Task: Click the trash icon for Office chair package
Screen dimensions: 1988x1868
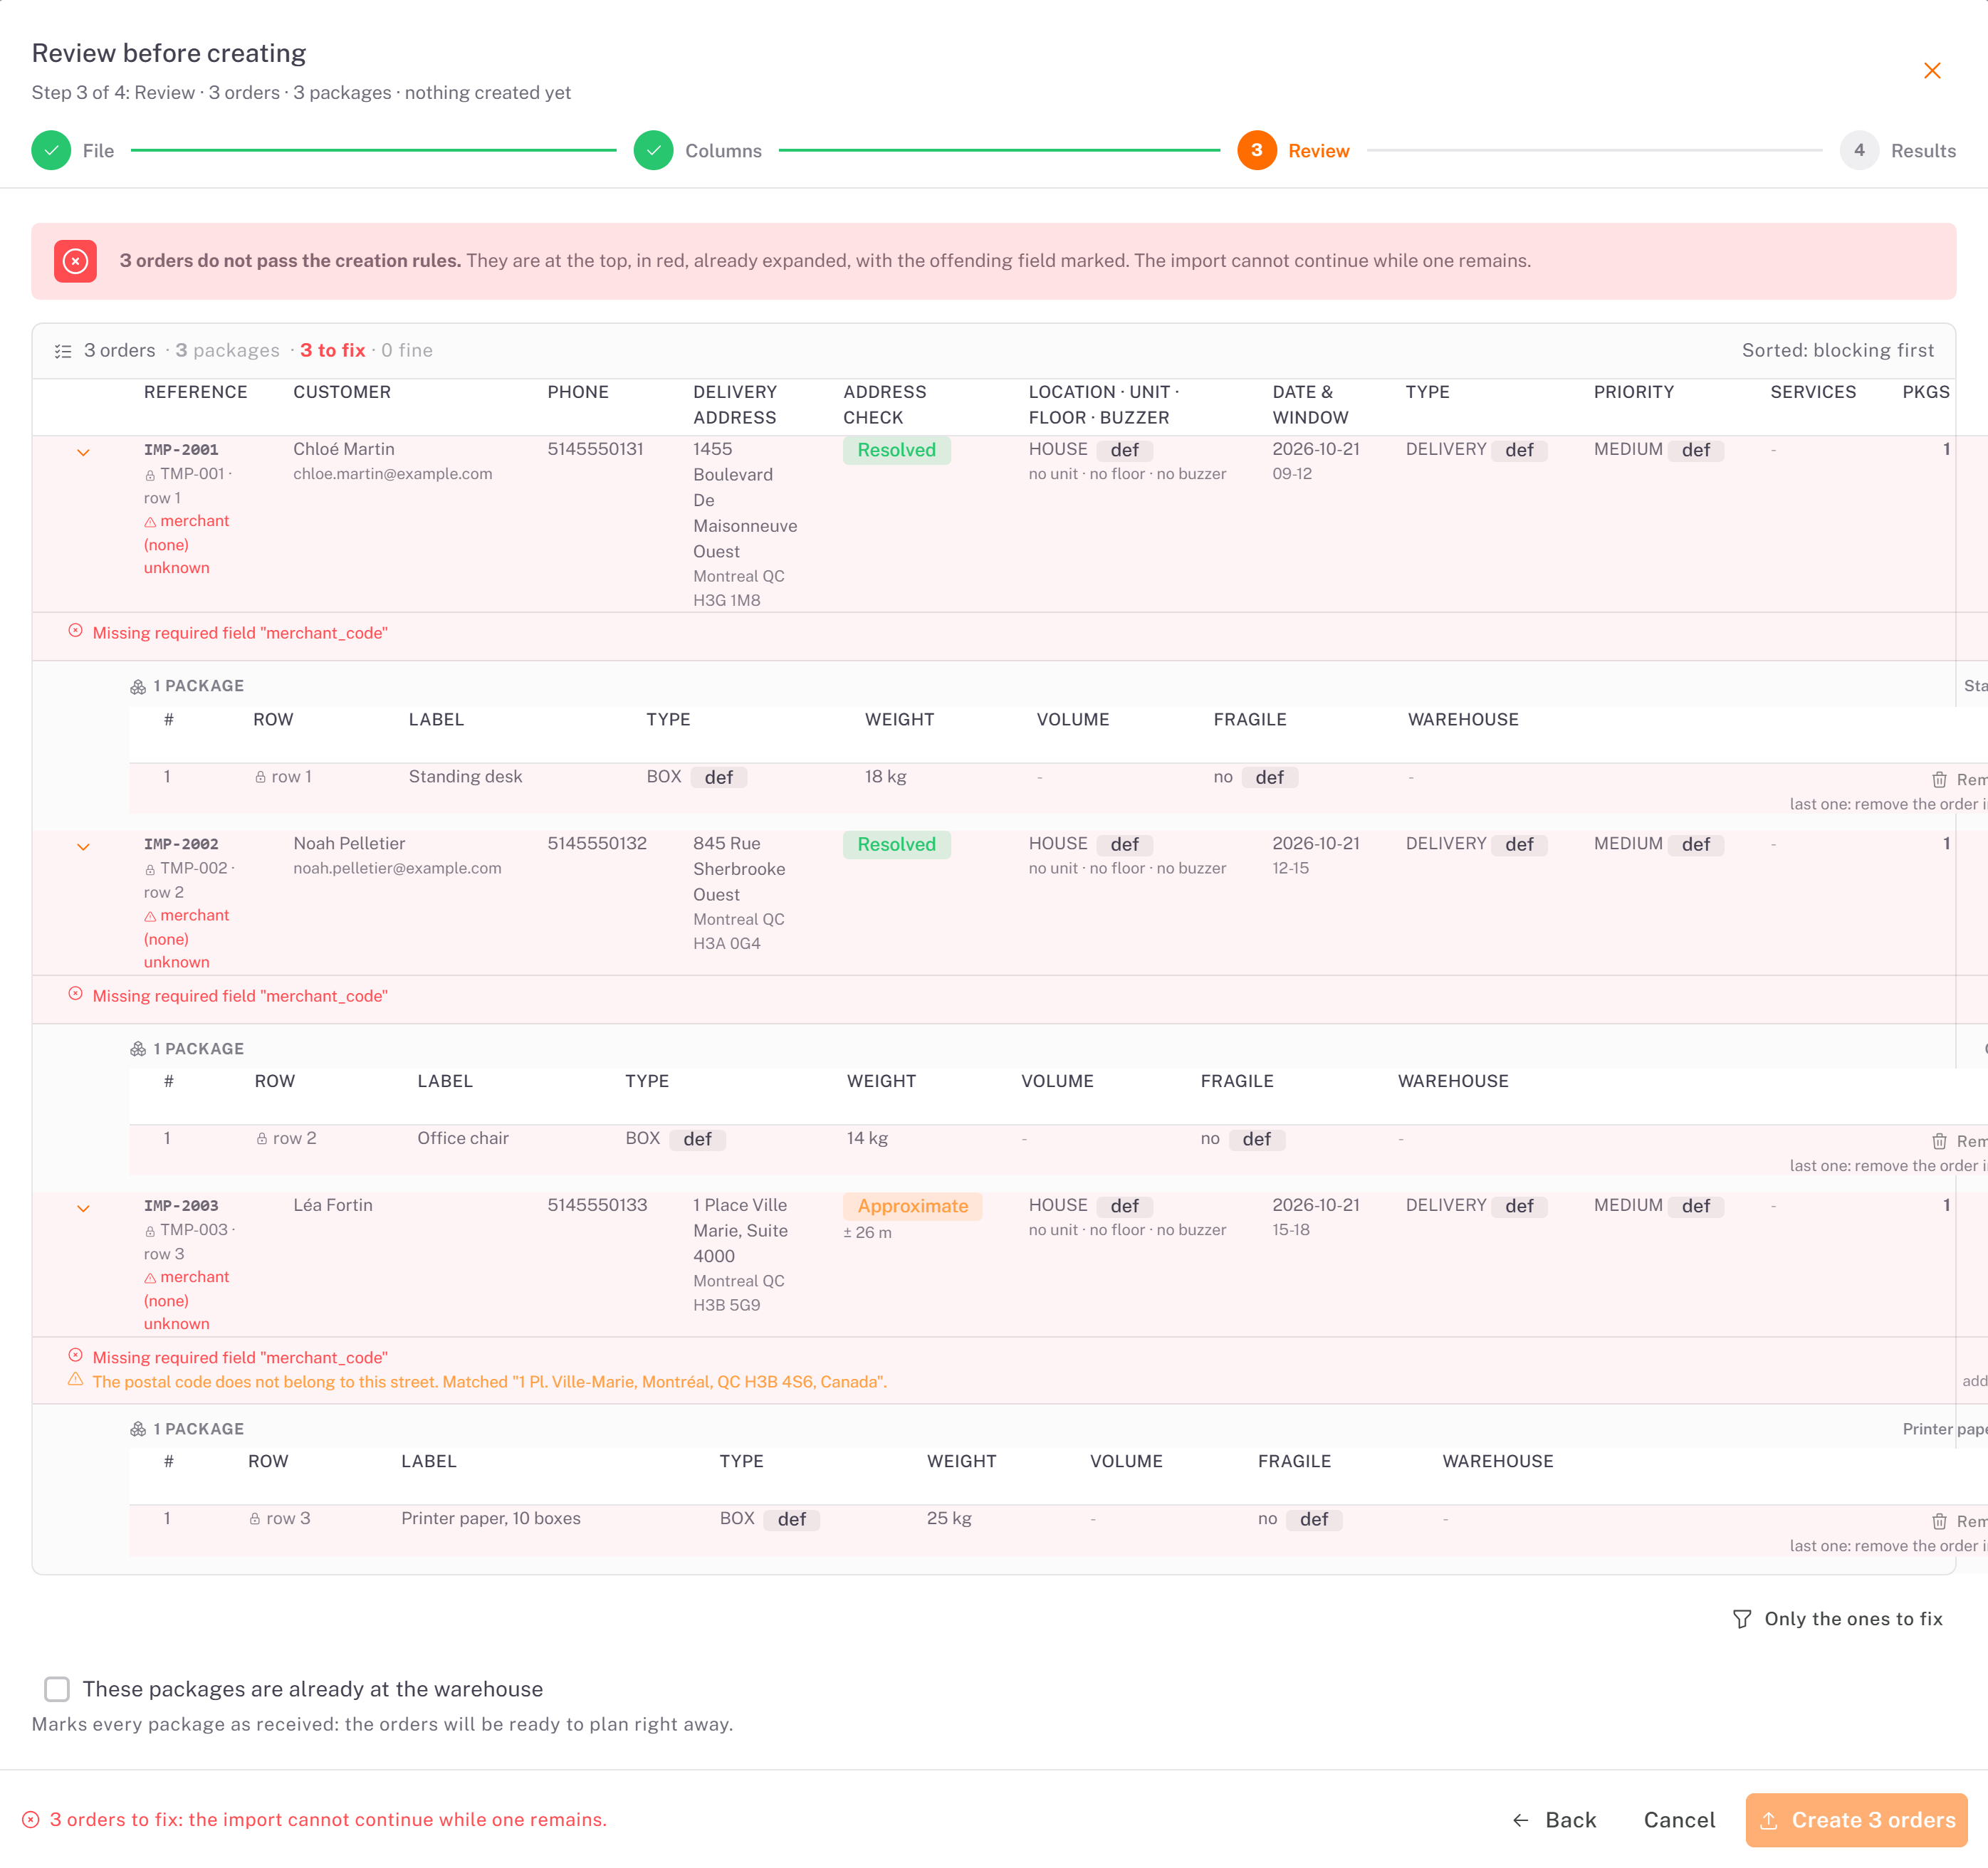Action: tap(1938, 1141)
